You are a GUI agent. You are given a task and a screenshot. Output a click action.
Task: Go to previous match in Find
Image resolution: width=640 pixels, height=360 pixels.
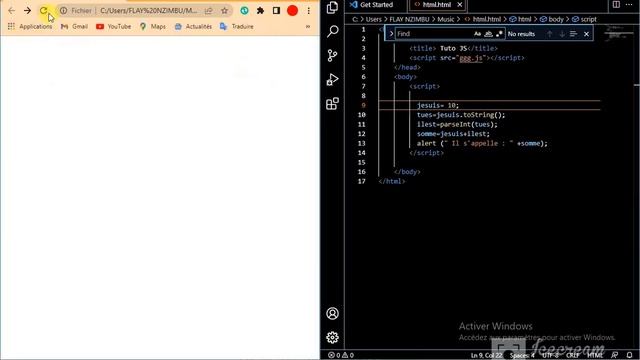pos(550,34)
